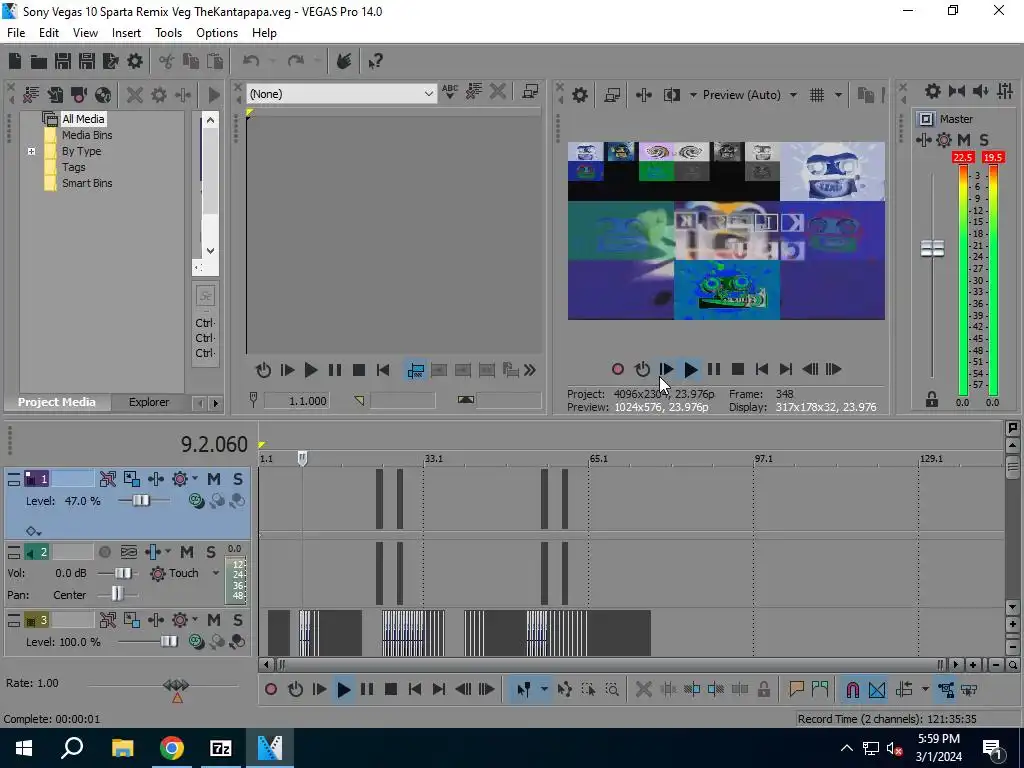Screen dimensions: 1024x768
Task: Solo audio track 2
Action: [211, 552]
